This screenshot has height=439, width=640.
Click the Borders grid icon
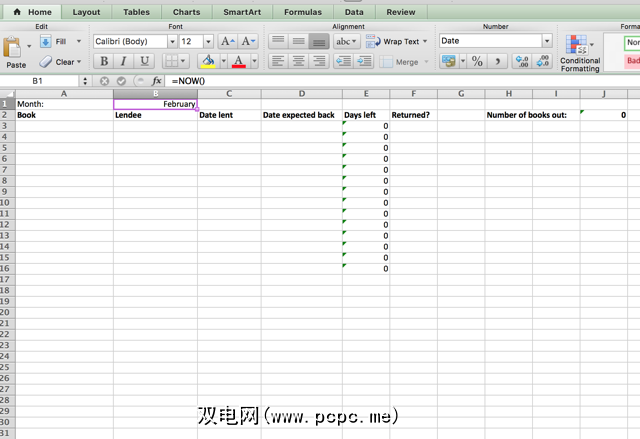(x=171, y=62)
